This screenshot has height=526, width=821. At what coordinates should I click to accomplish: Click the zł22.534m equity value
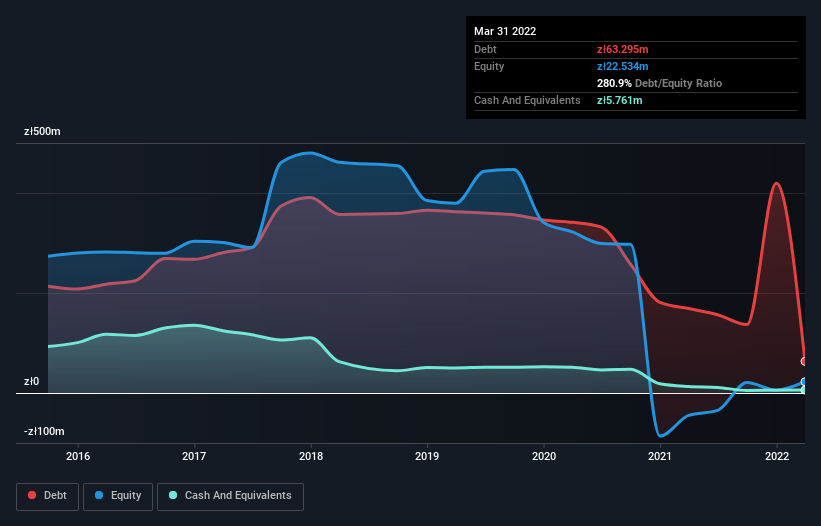tap(623, 66)
